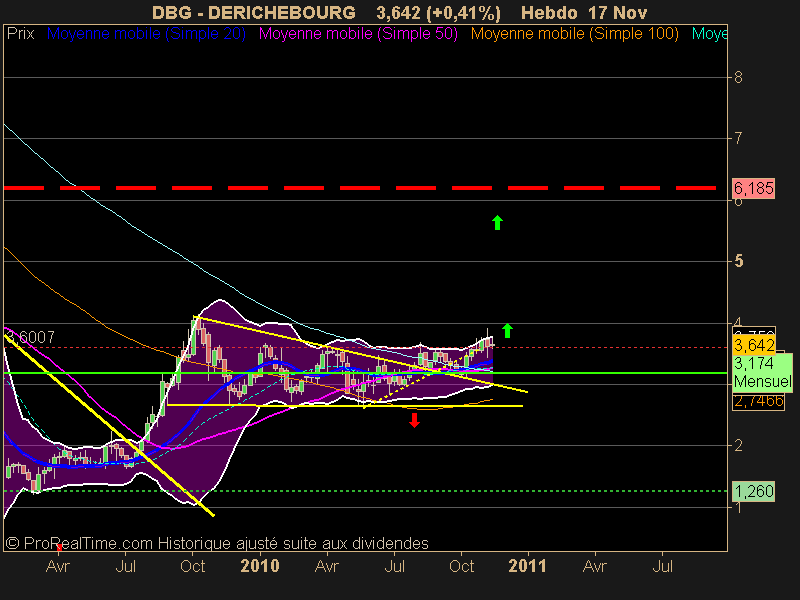Select the "Moyenne mobile (Simple 50)" legend entry

click(358, 34)
